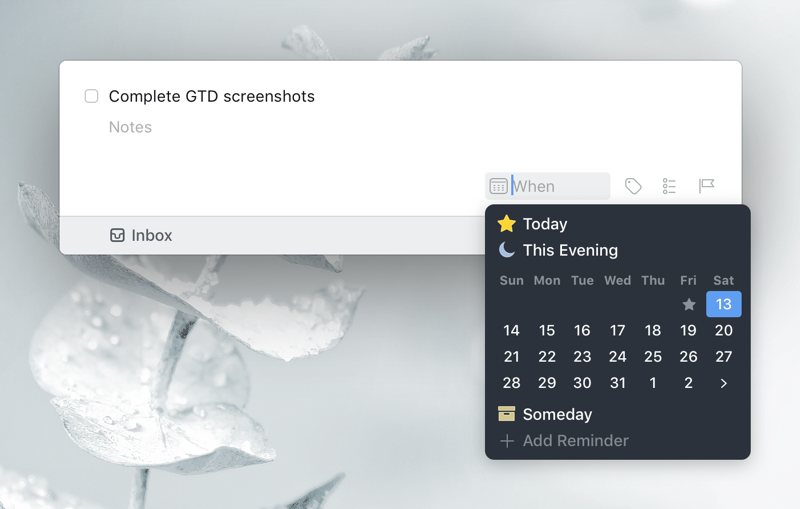
Task: Pick date 17 in calendar
Action: 617,330
